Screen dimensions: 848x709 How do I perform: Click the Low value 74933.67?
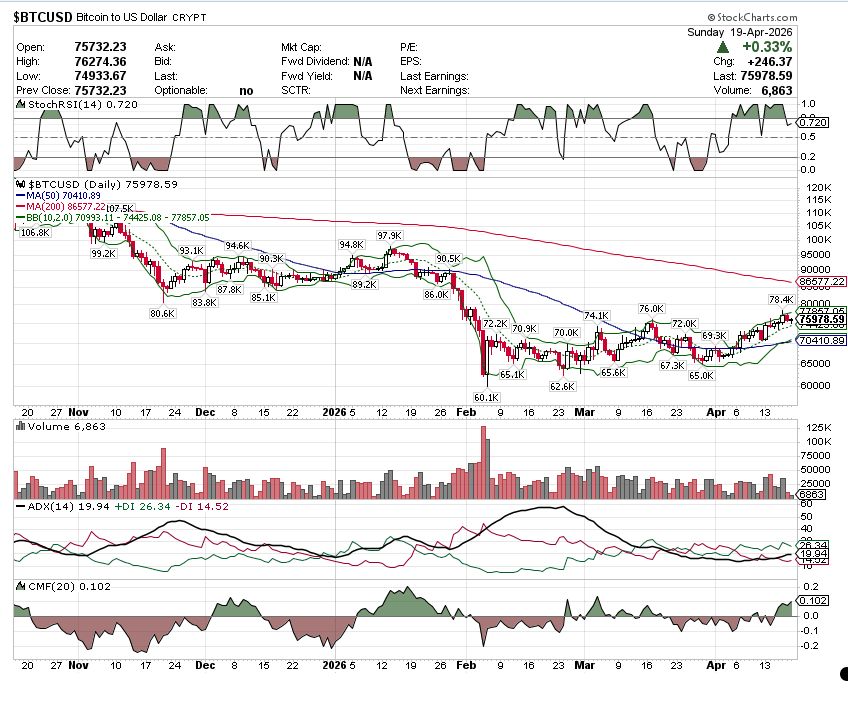click(100, 76)
